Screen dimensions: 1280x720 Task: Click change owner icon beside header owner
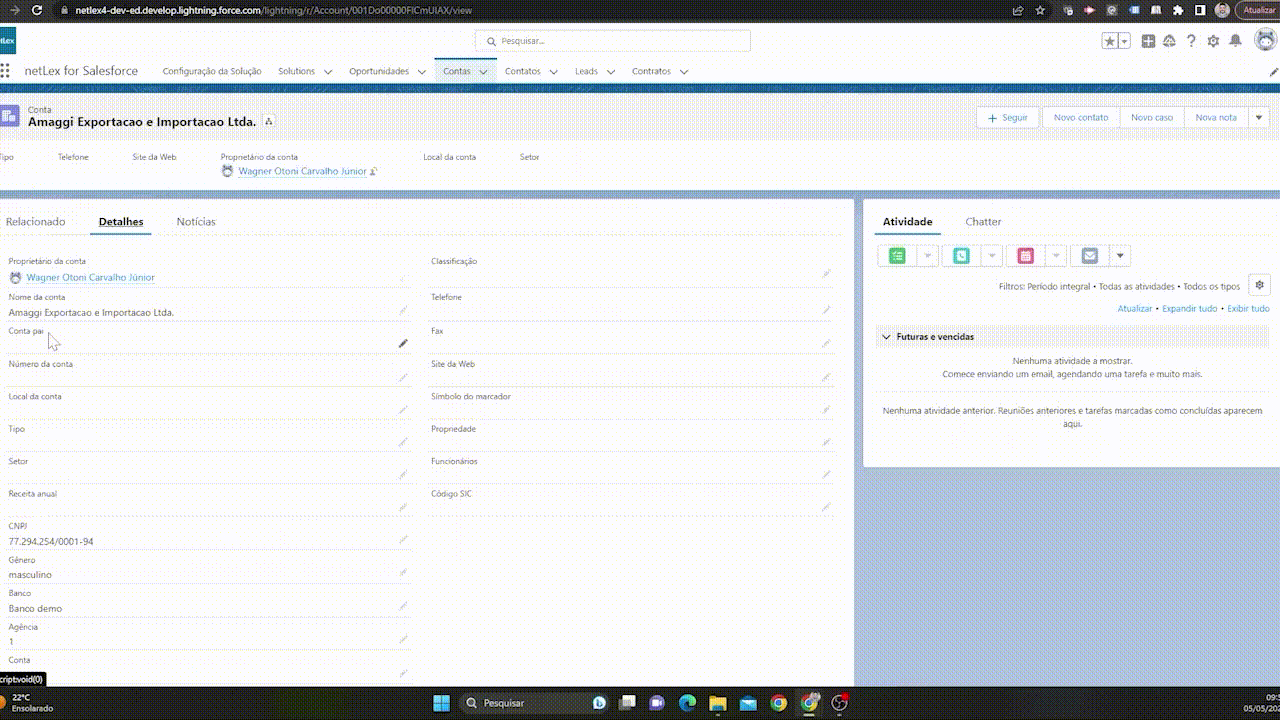click(374, 172)
